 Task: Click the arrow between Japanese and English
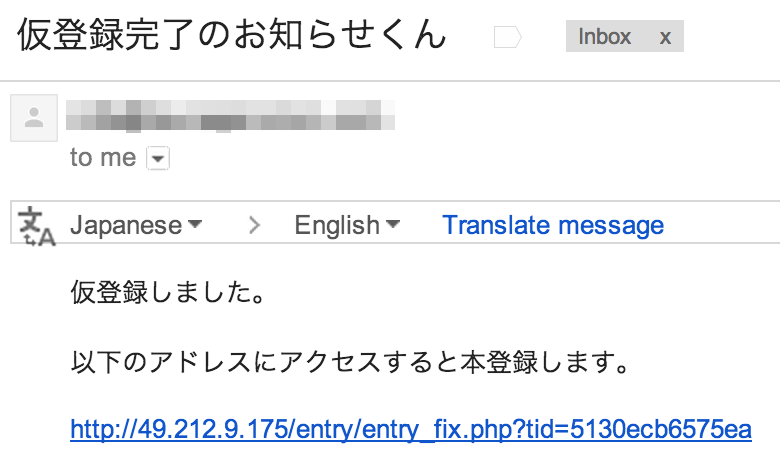[x=254, y=226]
